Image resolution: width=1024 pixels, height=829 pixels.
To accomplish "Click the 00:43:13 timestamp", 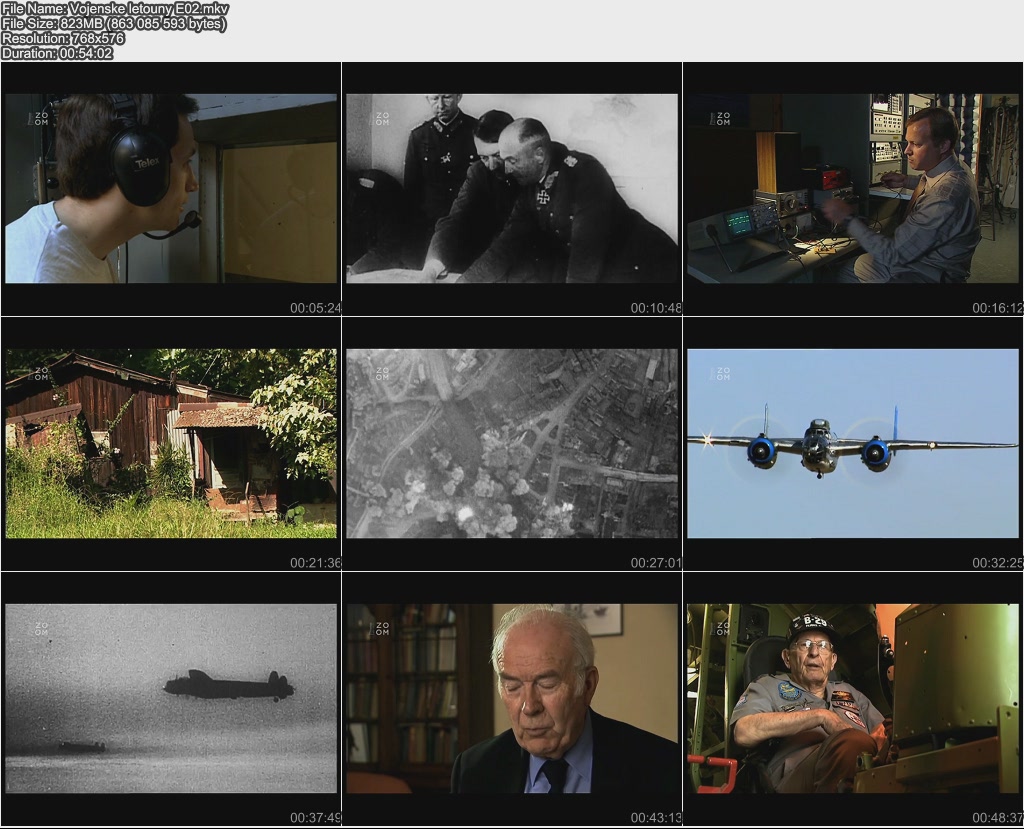I will (655, 818).
